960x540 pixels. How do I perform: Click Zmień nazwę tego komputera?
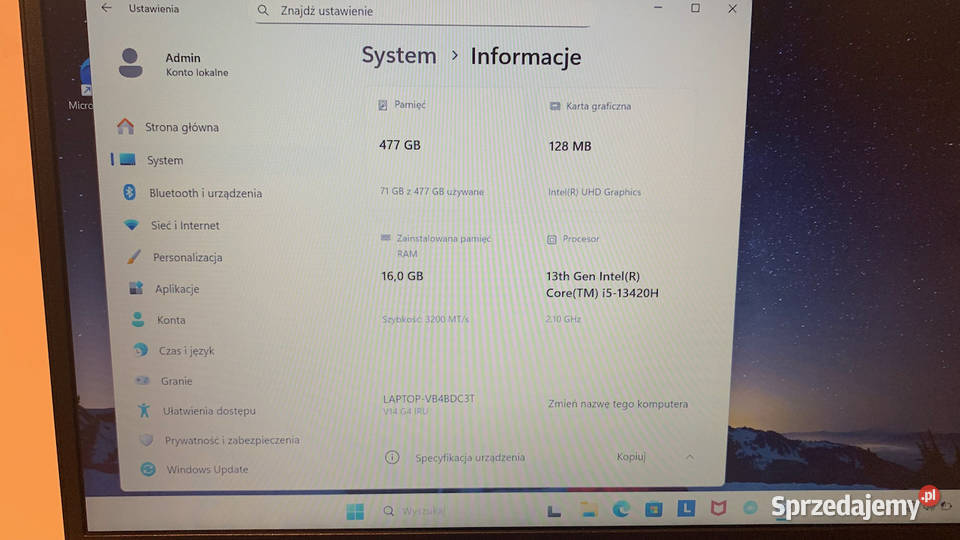pos(618,404)
